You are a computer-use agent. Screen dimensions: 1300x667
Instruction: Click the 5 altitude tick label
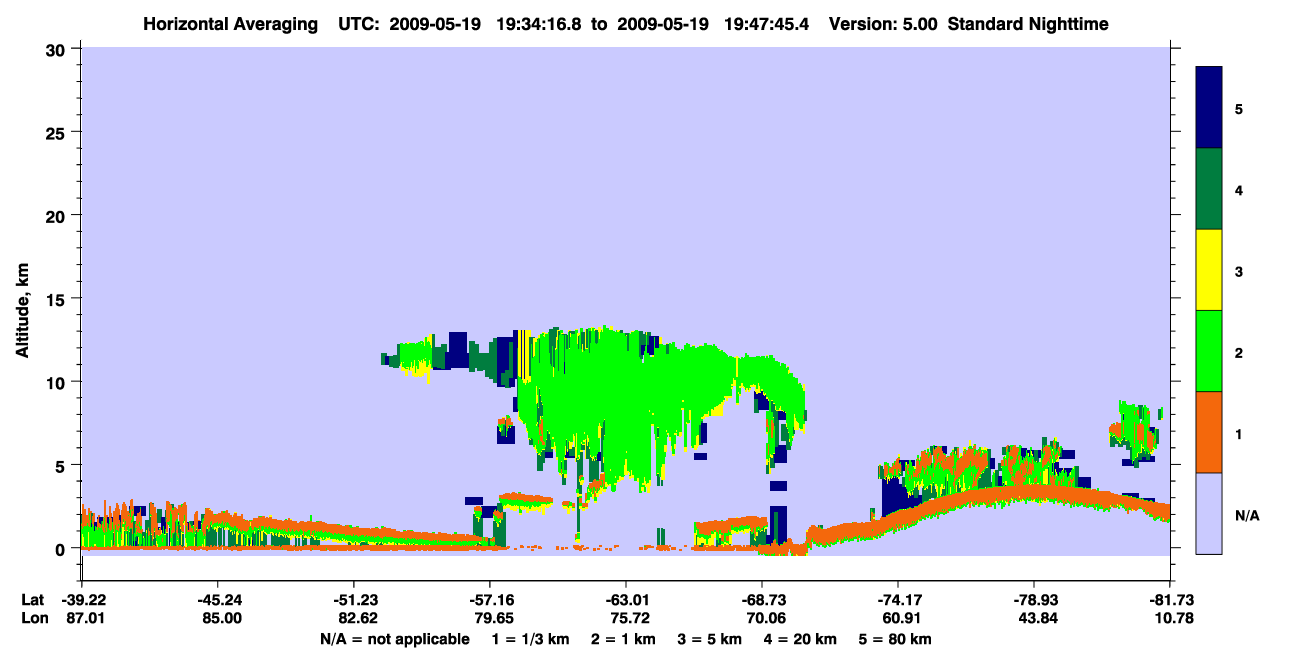click(62, 465)
